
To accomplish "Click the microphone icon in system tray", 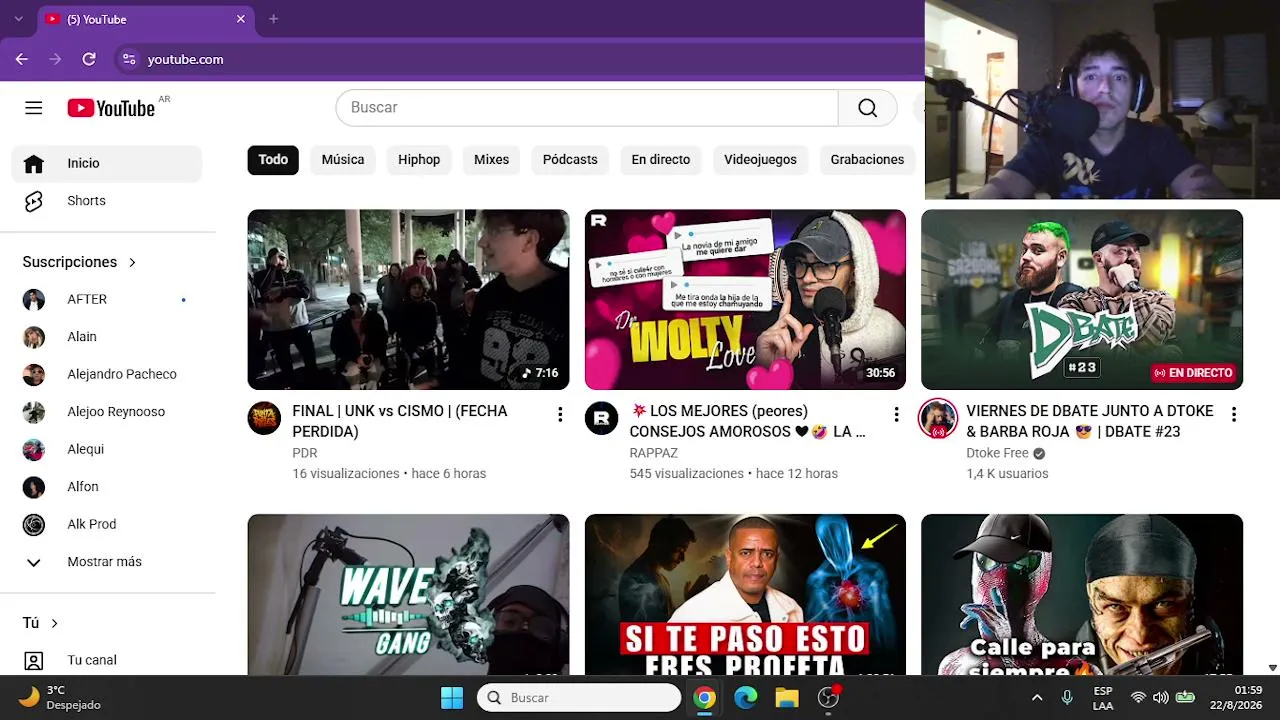I will coord(1067,697).
